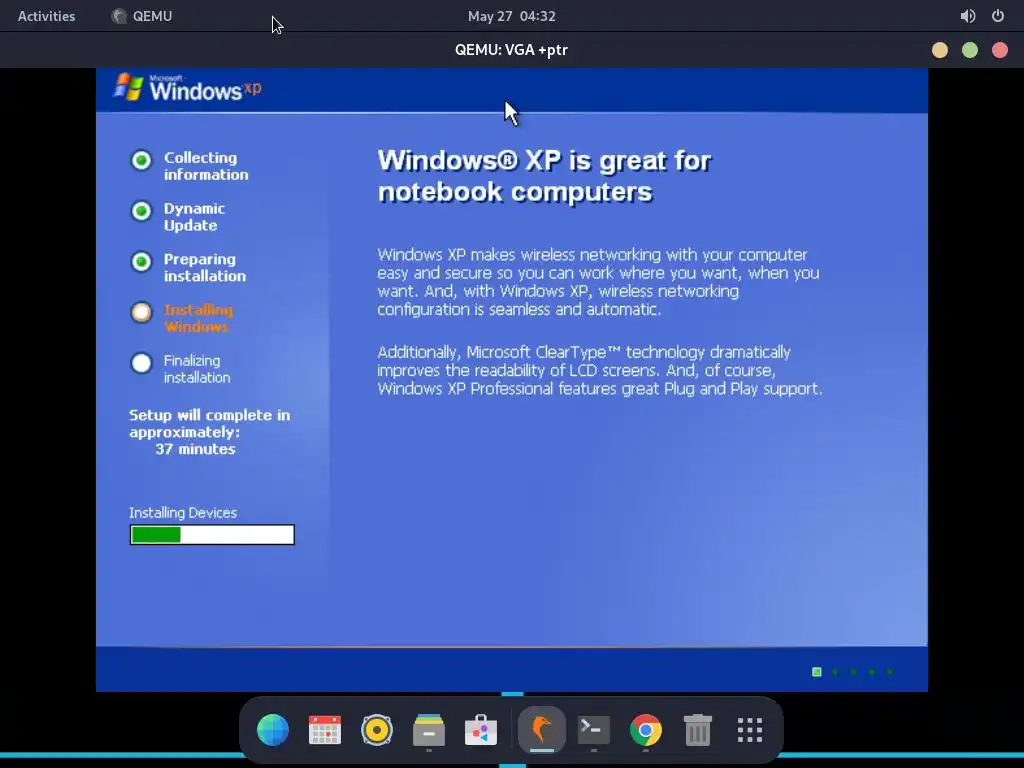Image resolution: width=1024 pixels, height=768 pixels.
Task: Open the date and time panel
Action: pos(511,16)
